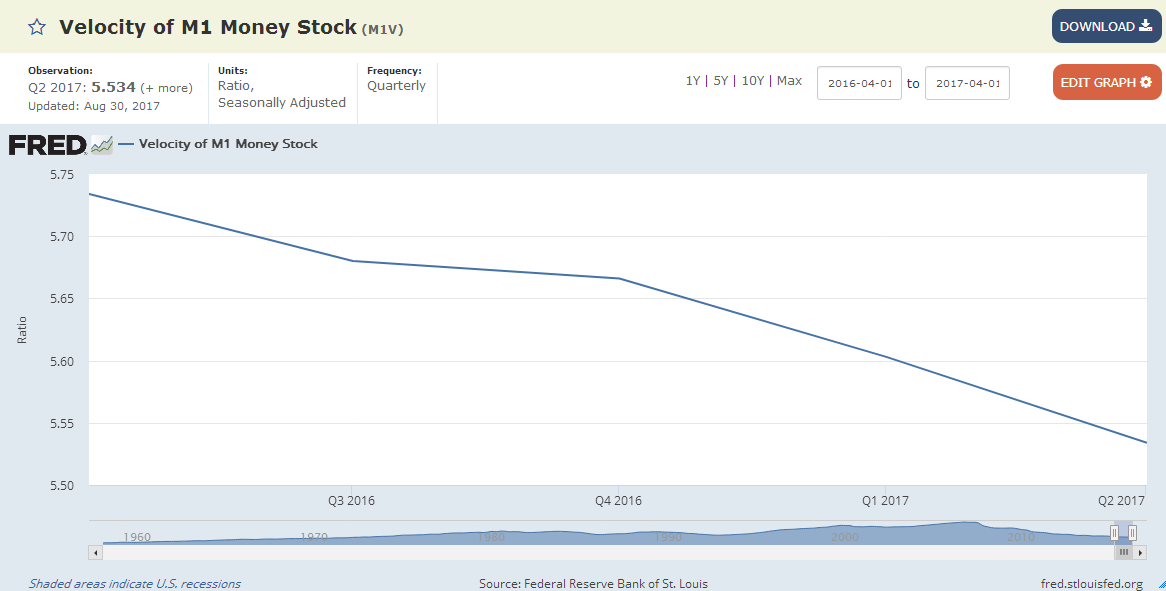Viewport: 1166px width, 591px height.
Task: Select the 5Y time range
Action: pos(720,81)
